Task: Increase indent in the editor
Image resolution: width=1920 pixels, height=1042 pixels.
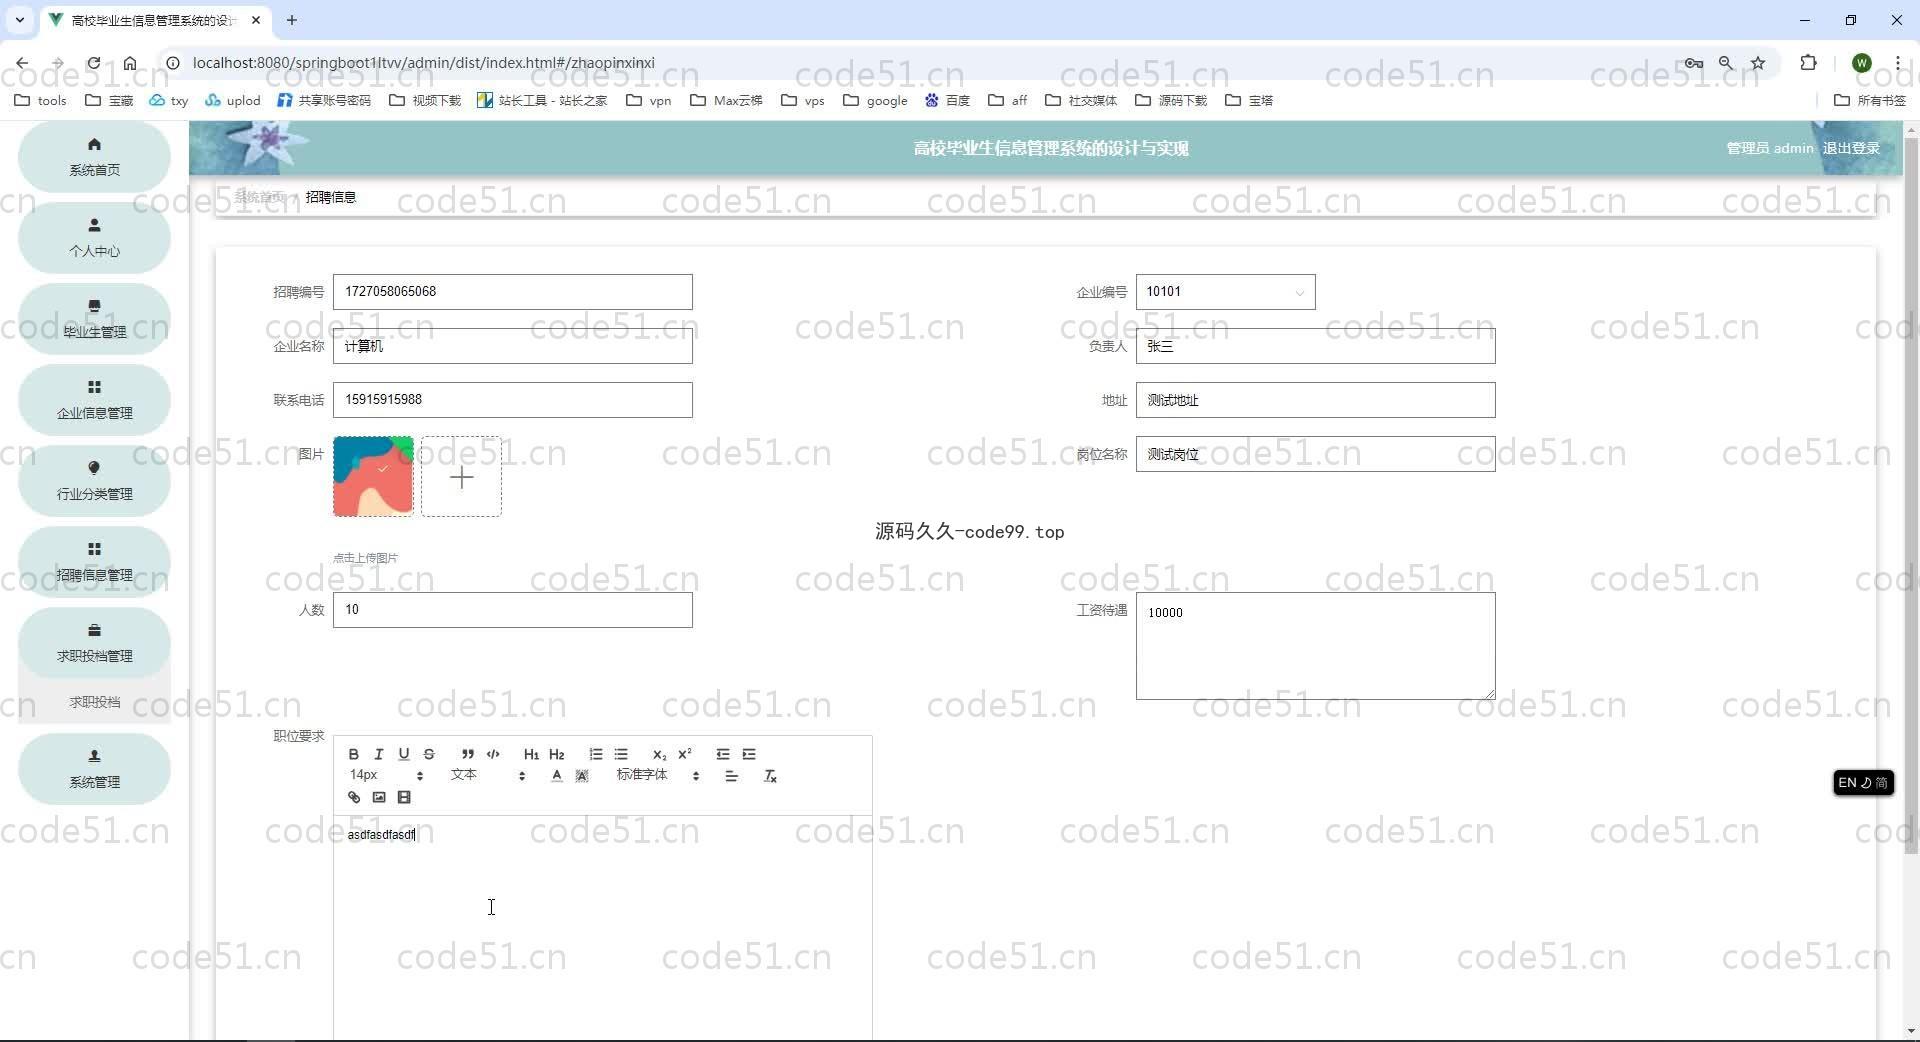Action: [x=749, y=754]
